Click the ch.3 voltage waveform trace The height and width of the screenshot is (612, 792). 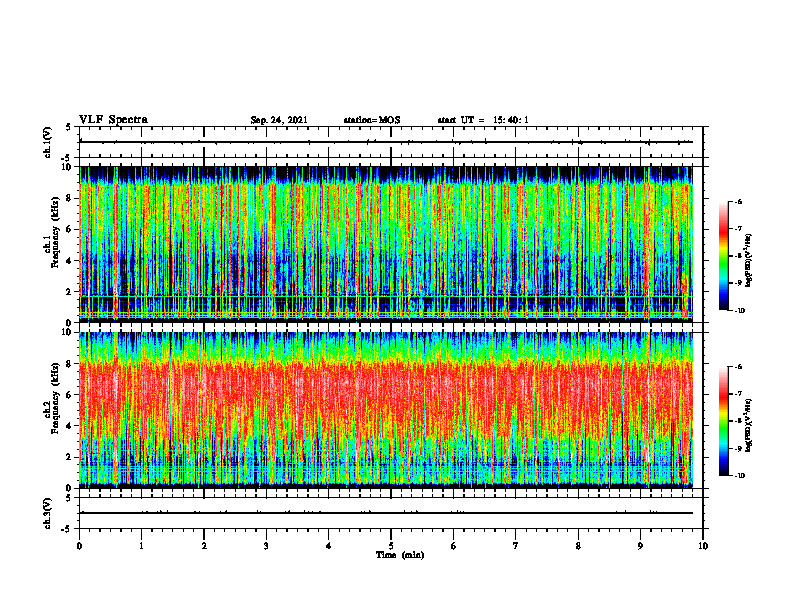coord(386,513)
